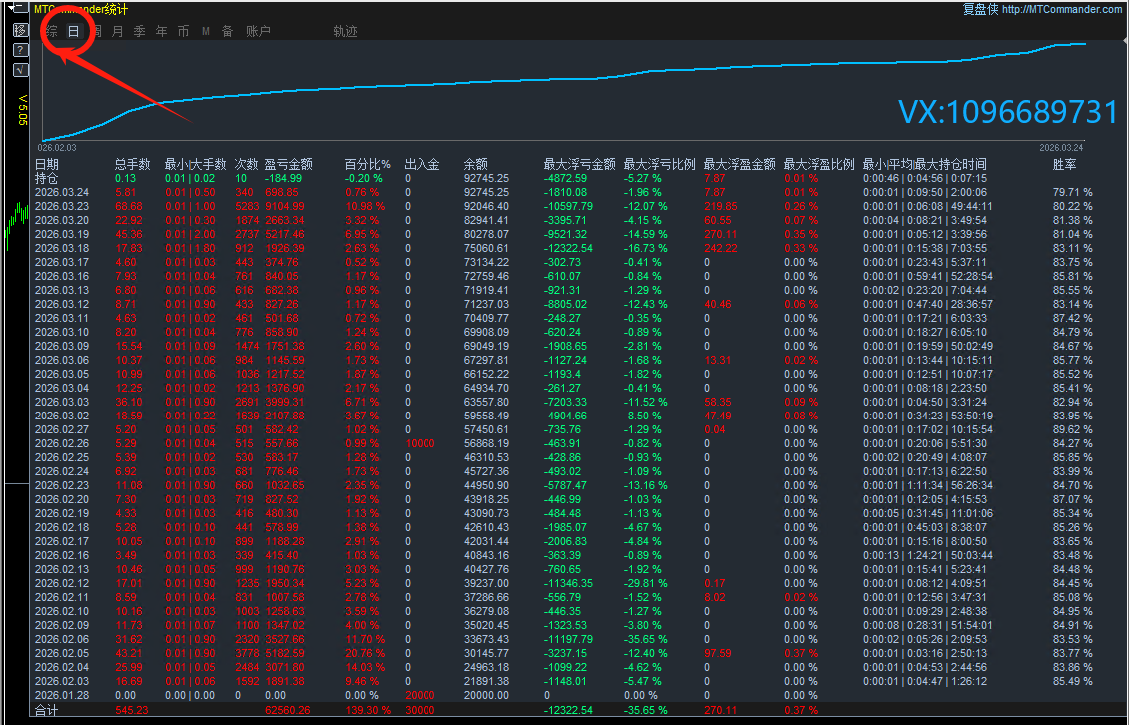Show the 轨迹 trajectory view
This screenshot has height=725, width=1129.
point(345,31)
